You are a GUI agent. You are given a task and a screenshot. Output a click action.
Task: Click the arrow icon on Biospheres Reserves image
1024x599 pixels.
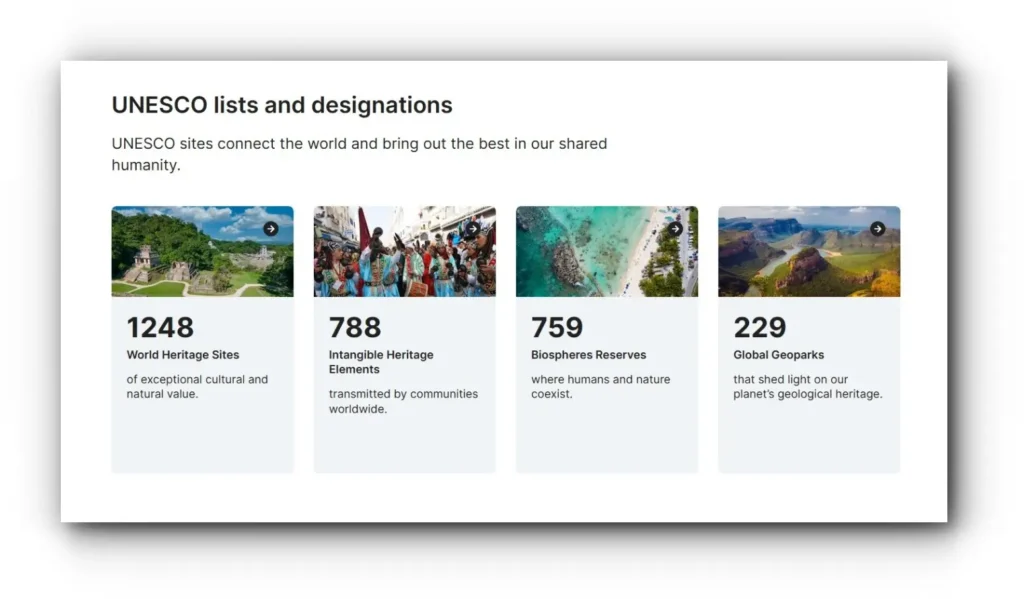coord(675,229)
